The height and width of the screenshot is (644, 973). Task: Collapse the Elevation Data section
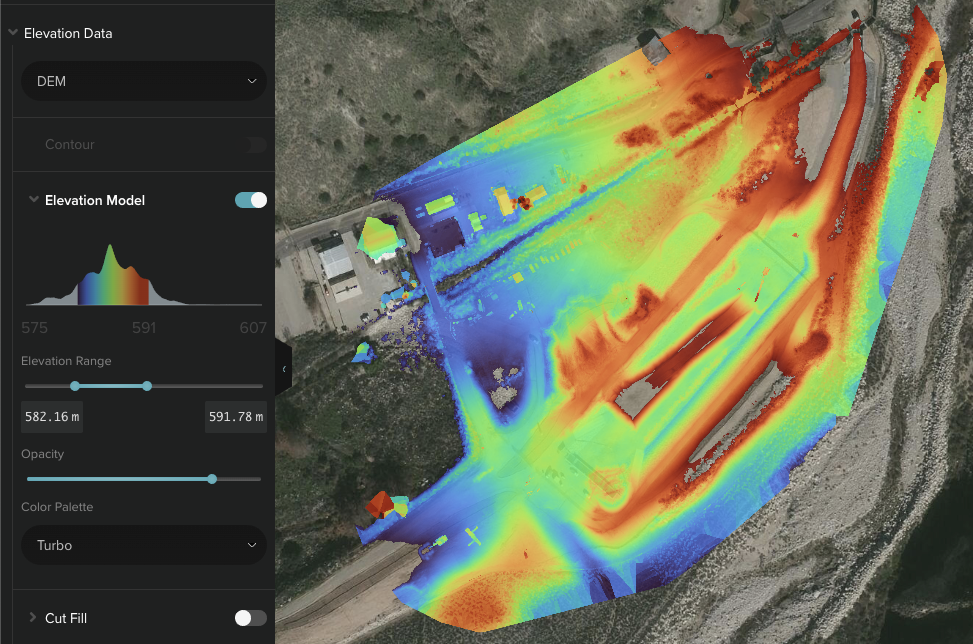[x=13, y=33]
